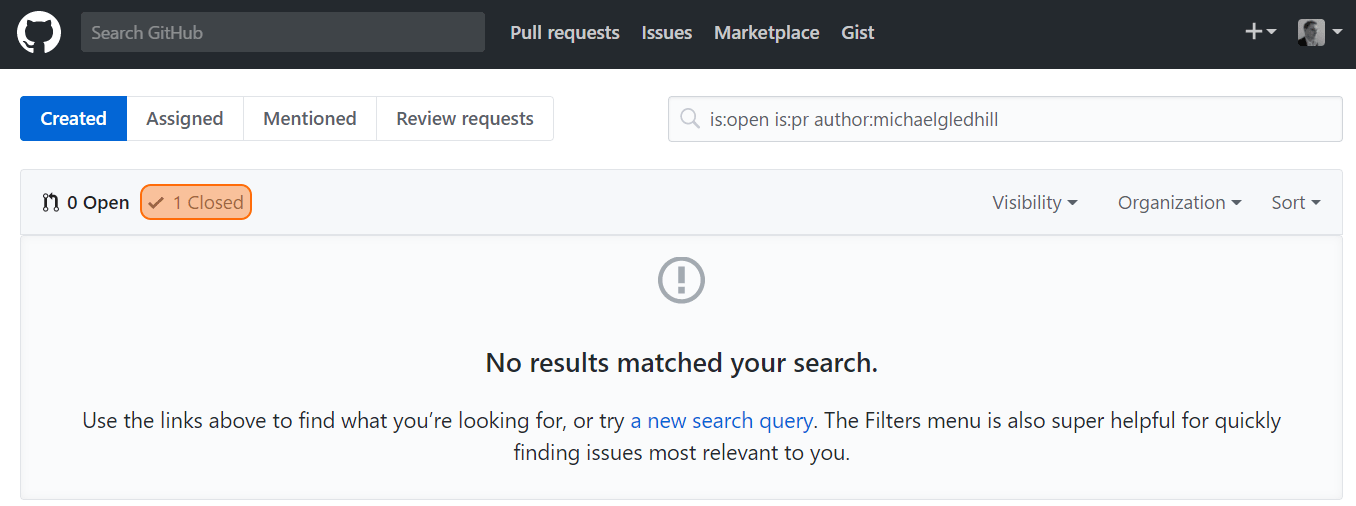Focus the Search GitHub field
This screenshot has height=506, width=1356.
283,32
